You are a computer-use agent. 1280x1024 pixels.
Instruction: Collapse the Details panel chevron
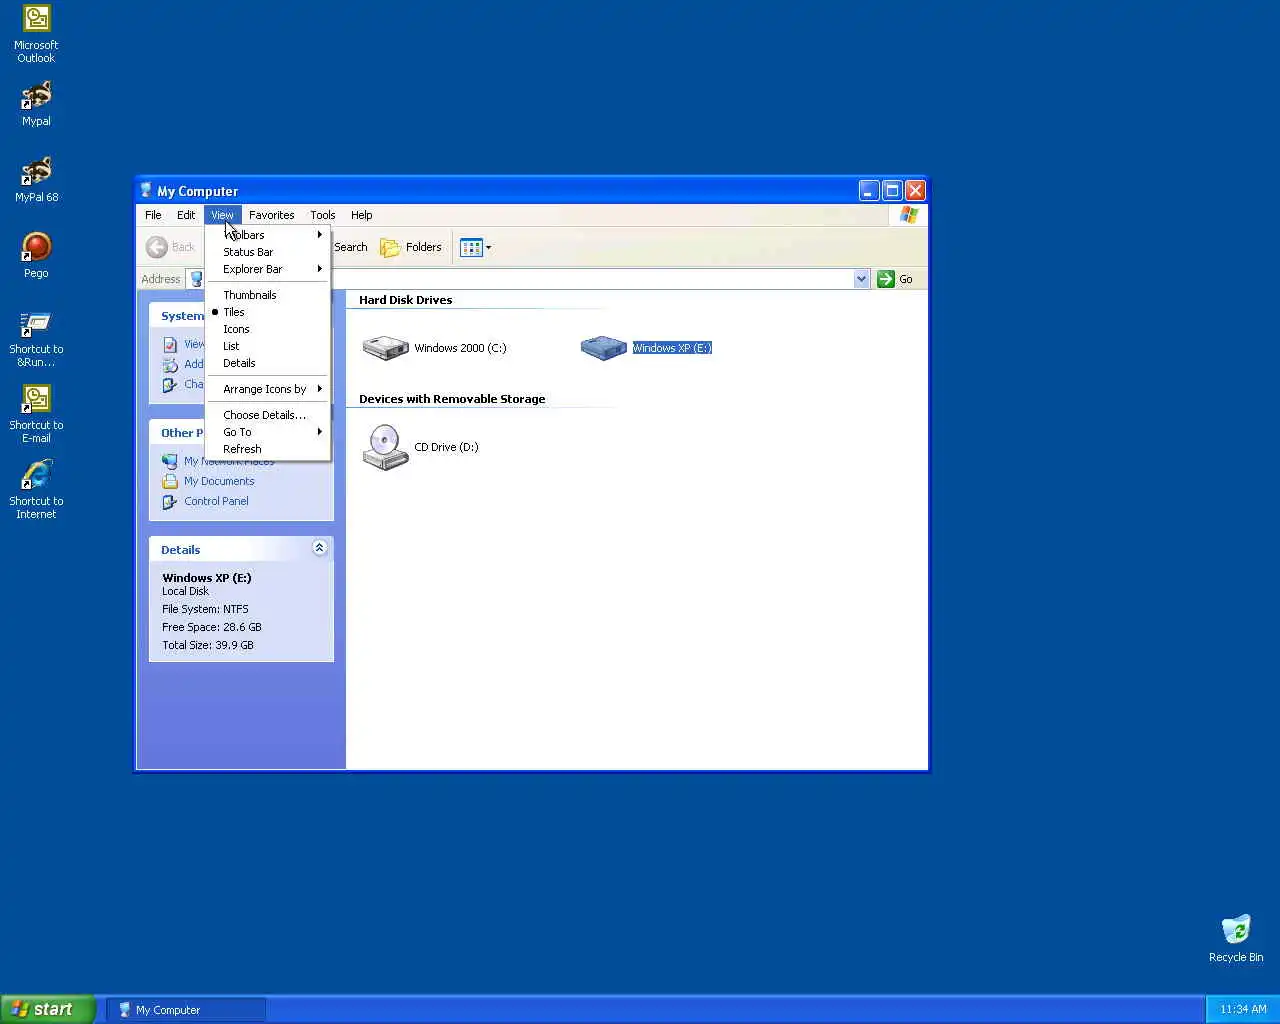[319, 548]
